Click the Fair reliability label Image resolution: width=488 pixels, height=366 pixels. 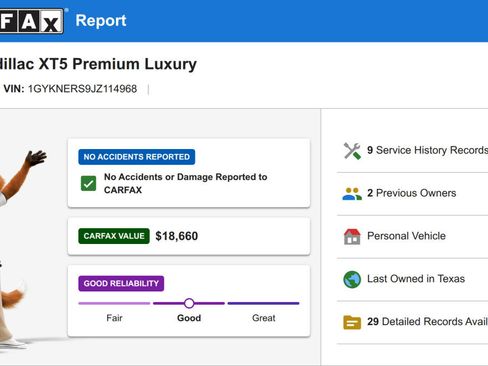114,318
